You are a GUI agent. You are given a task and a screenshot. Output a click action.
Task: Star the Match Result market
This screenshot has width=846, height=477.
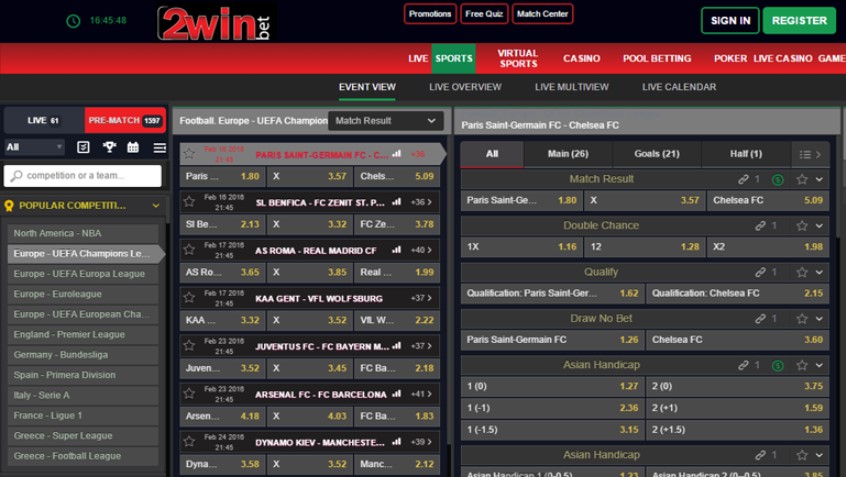click(x=802, y=179)
